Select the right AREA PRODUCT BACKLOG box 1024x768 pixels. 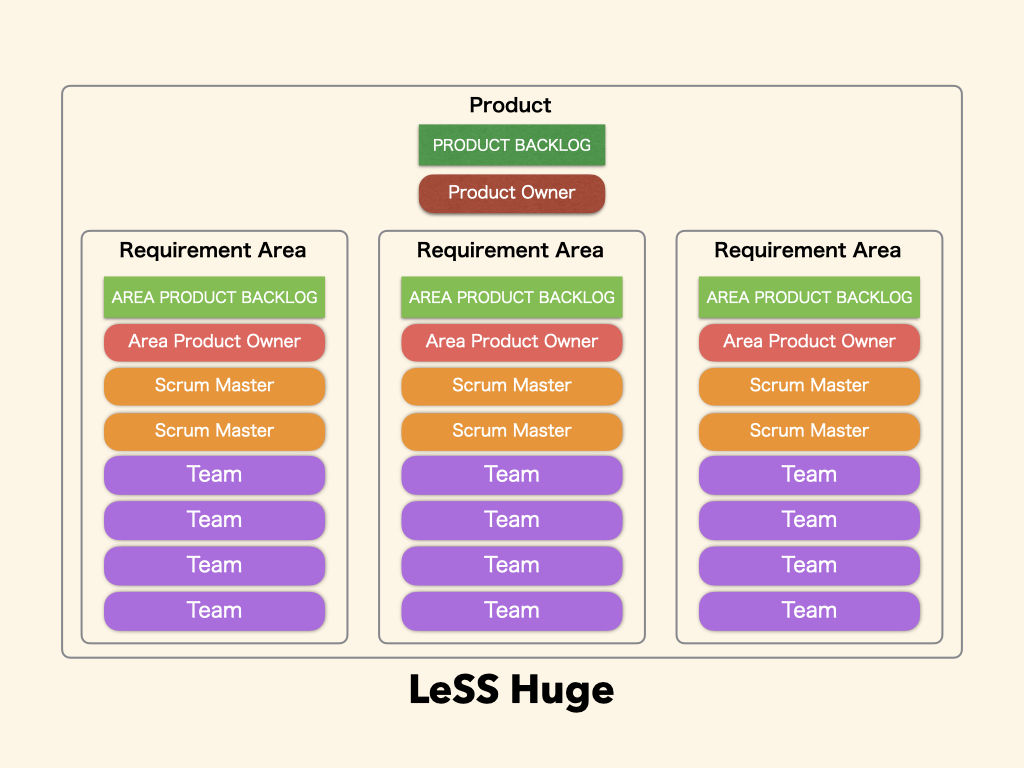(808, 297)
